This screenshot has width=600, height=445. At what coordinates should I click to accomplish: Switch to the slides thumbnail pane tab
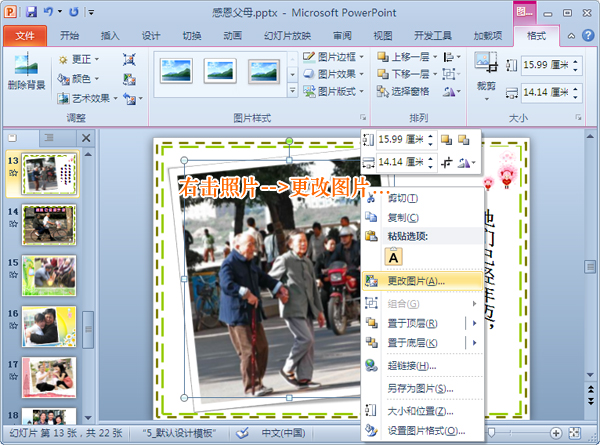click(x=13, y=138)
